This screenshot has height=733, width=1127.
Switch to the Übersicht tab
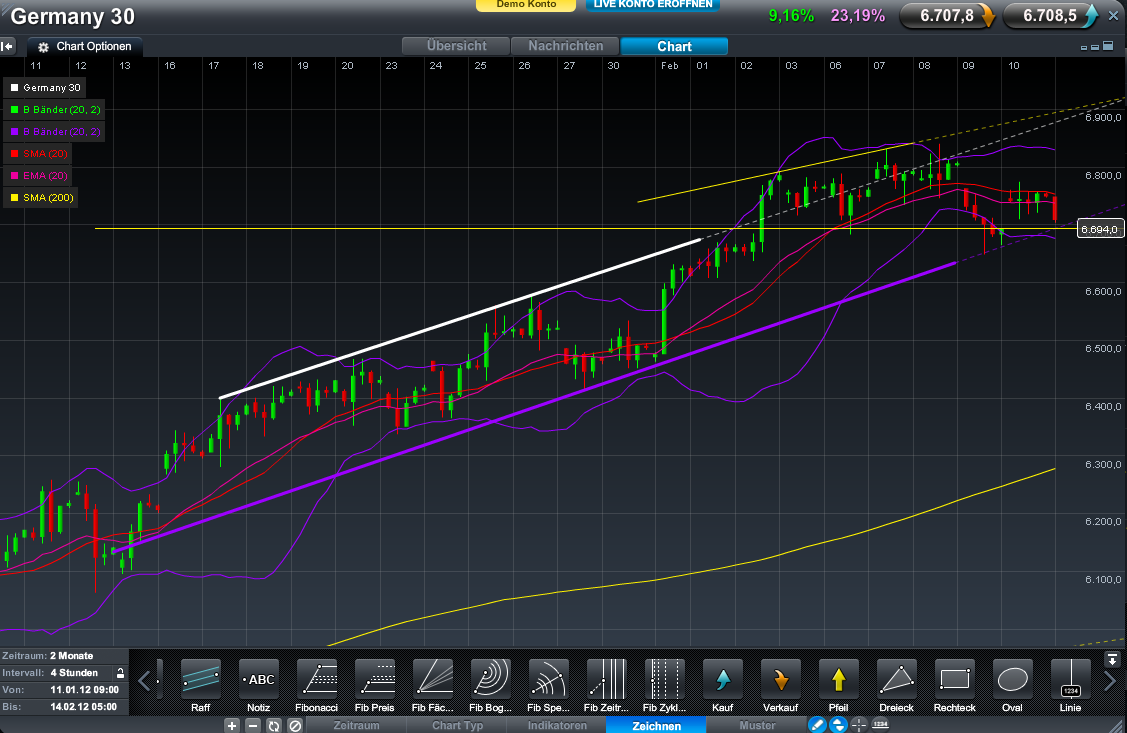(456, 46)
